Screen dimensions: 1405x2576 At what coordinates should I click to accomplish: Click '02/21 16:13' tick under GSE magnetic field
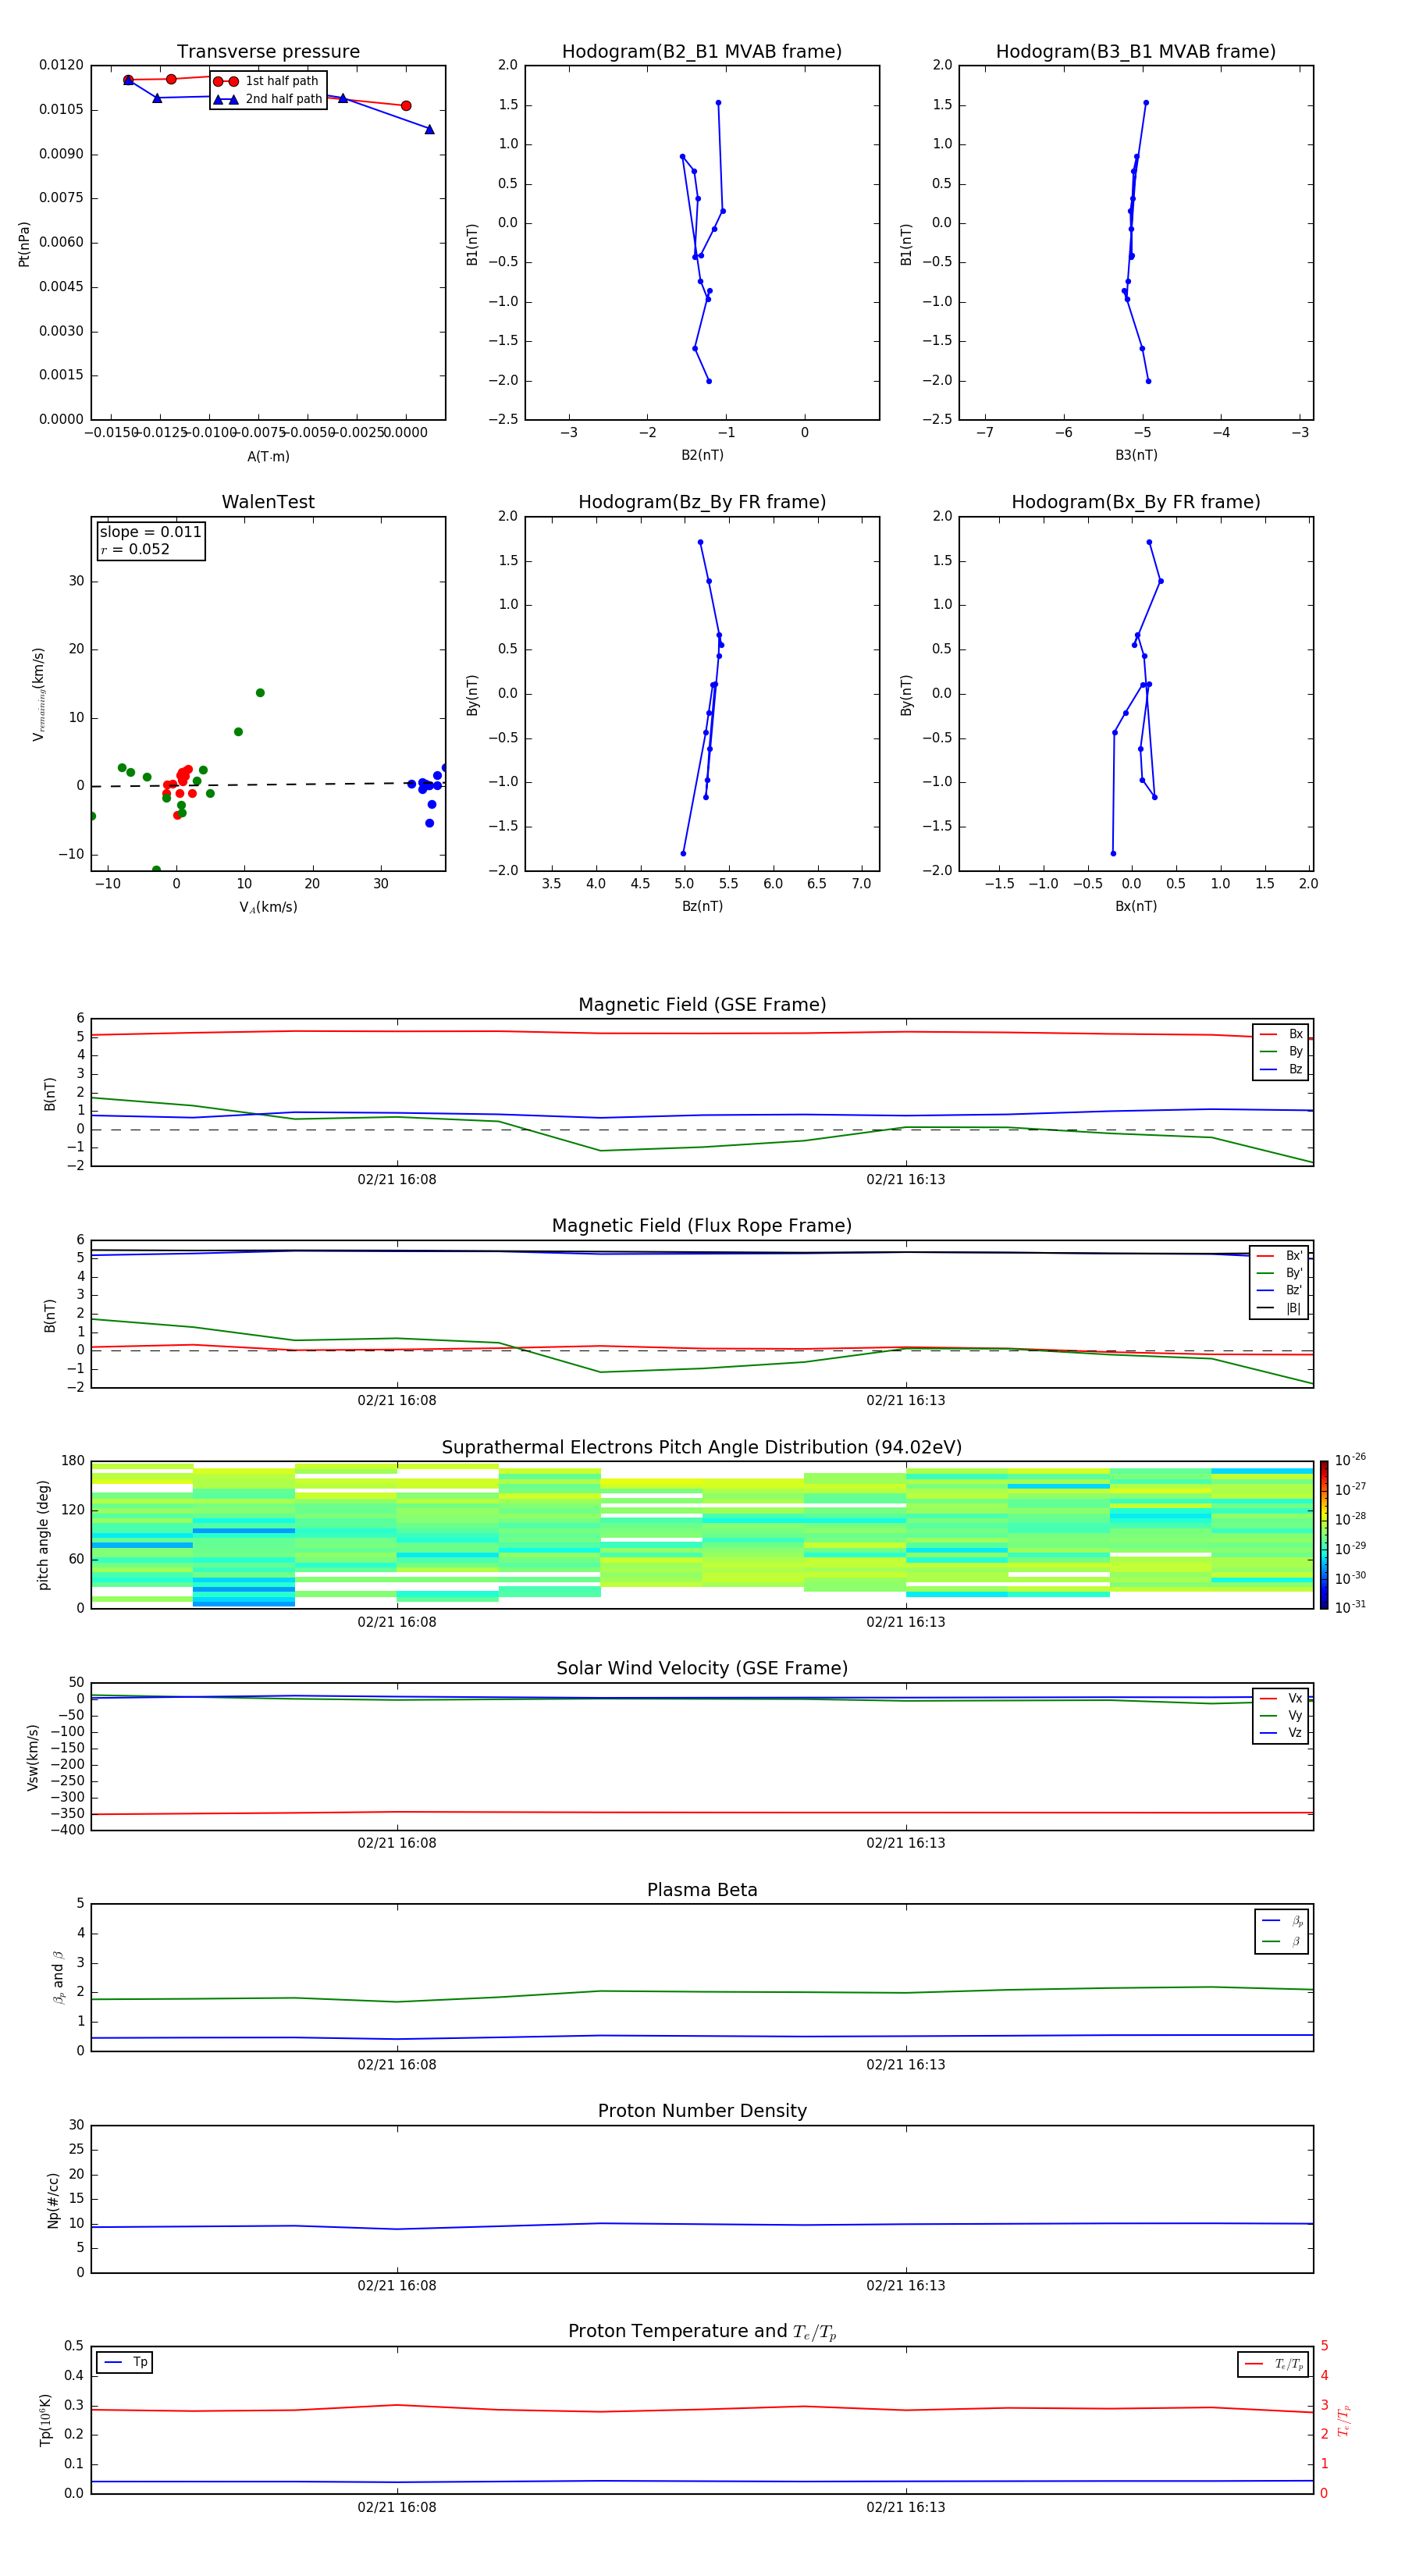(x=906, y=1180)
